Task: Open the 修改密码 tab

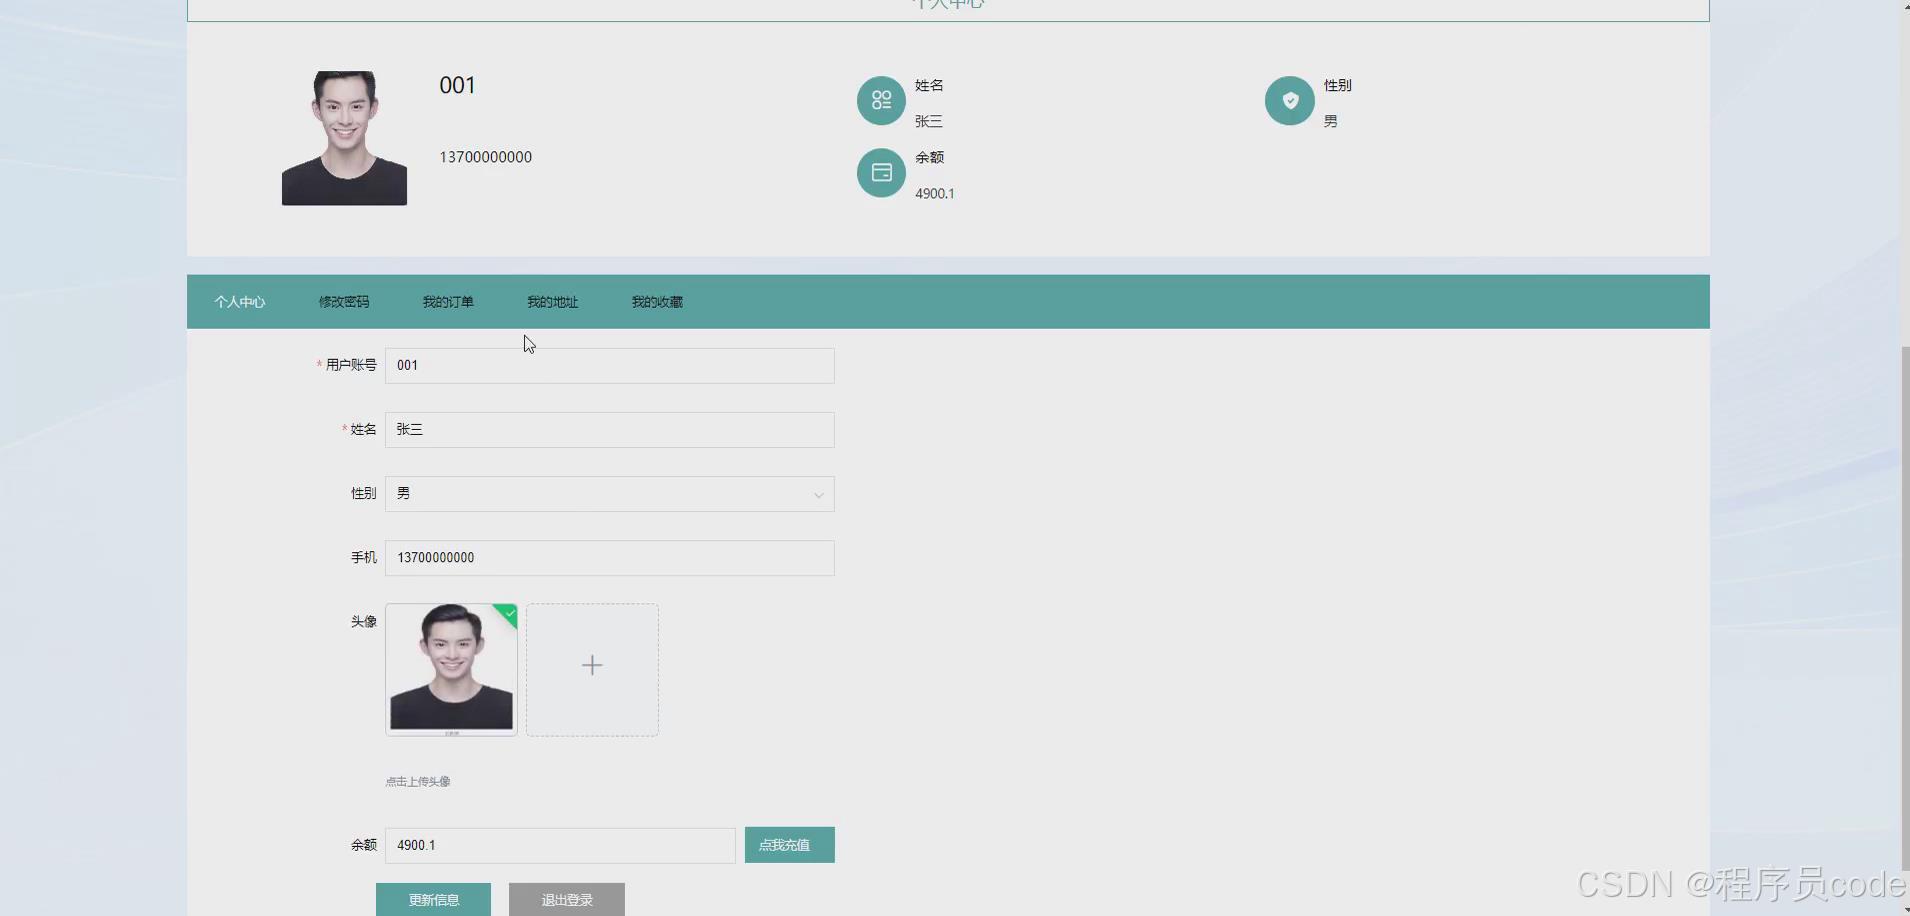Action: click(x=344, y=302)
